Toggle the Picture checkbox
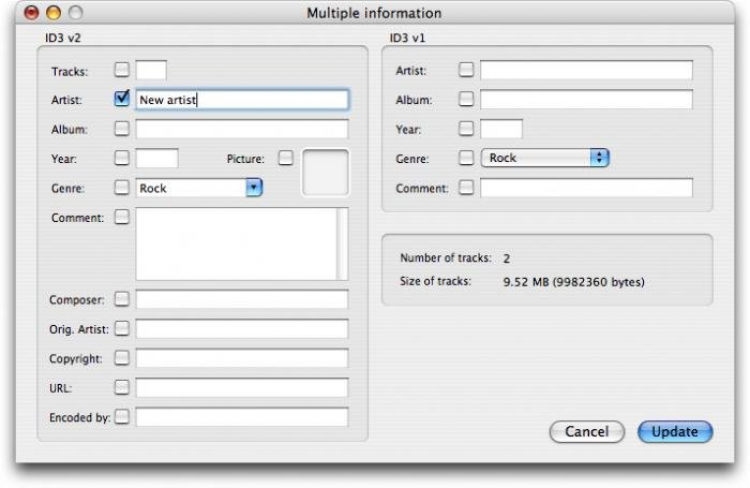The width and height of the screenshot is (750, 488). coord(286,158)
